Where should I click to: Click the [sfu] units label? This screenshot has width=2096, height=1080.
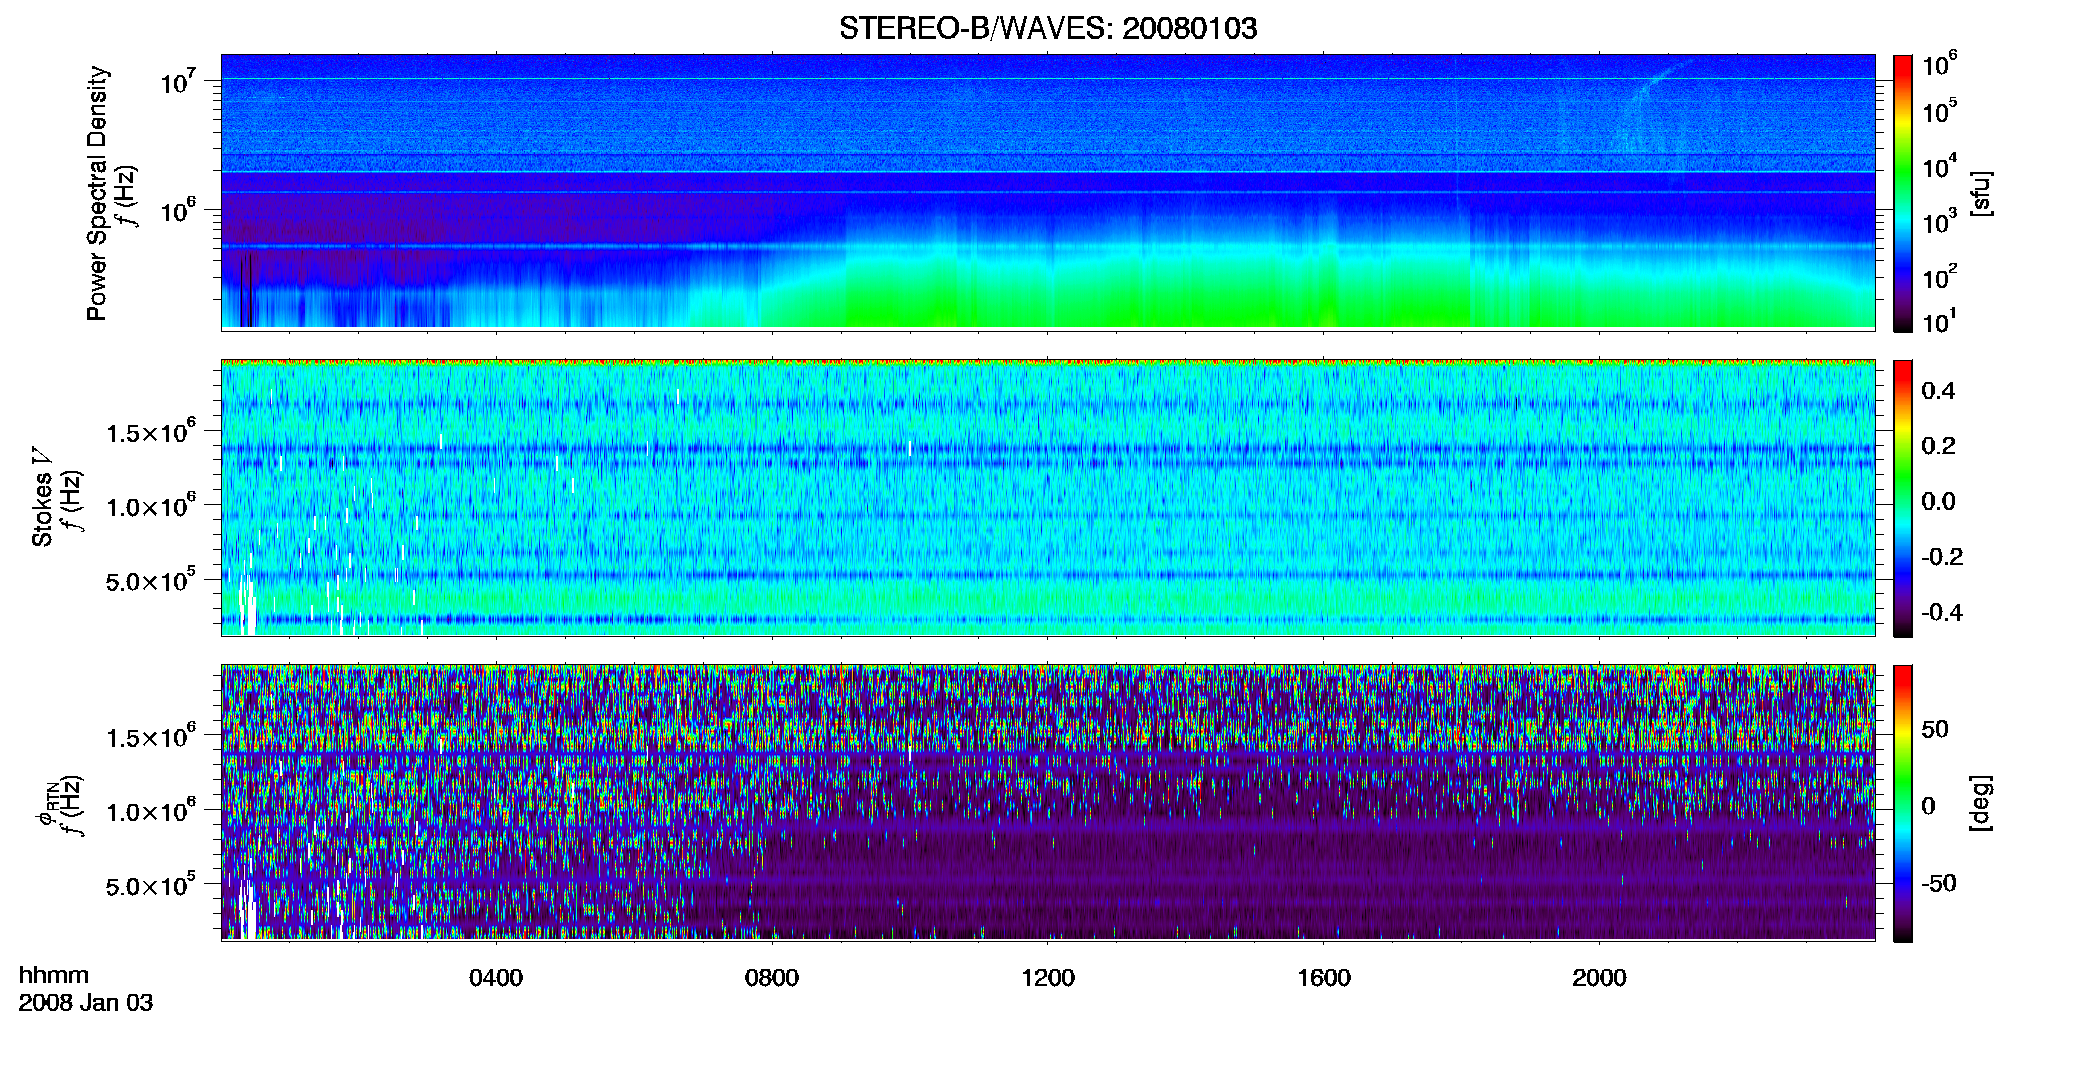(1980, 194)
